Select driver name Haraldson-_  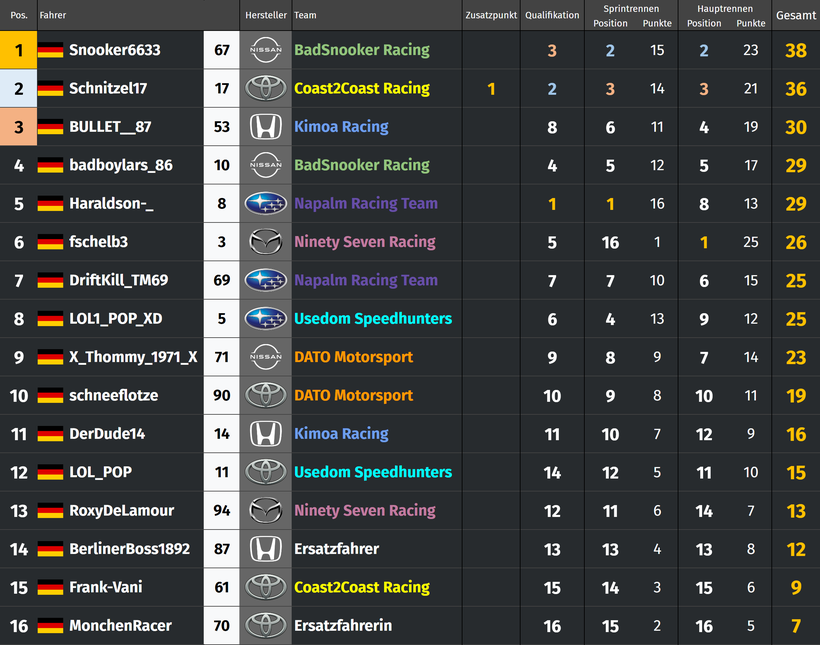(111, 203)
